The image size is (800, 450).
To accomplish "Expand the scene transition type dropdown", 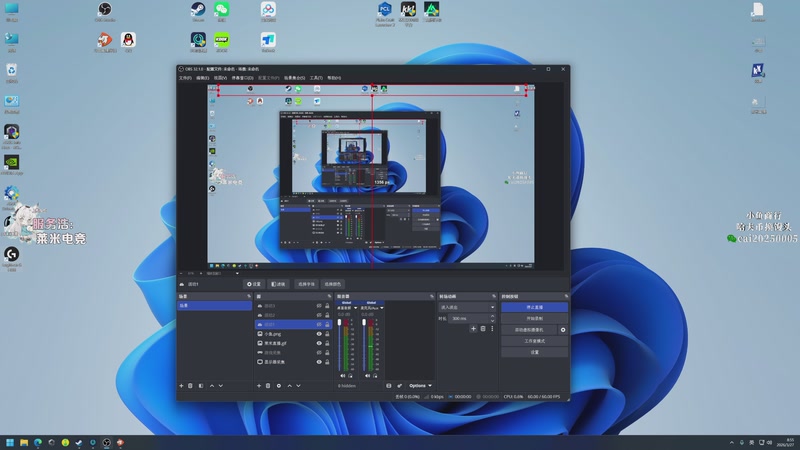I will [467, 307].
